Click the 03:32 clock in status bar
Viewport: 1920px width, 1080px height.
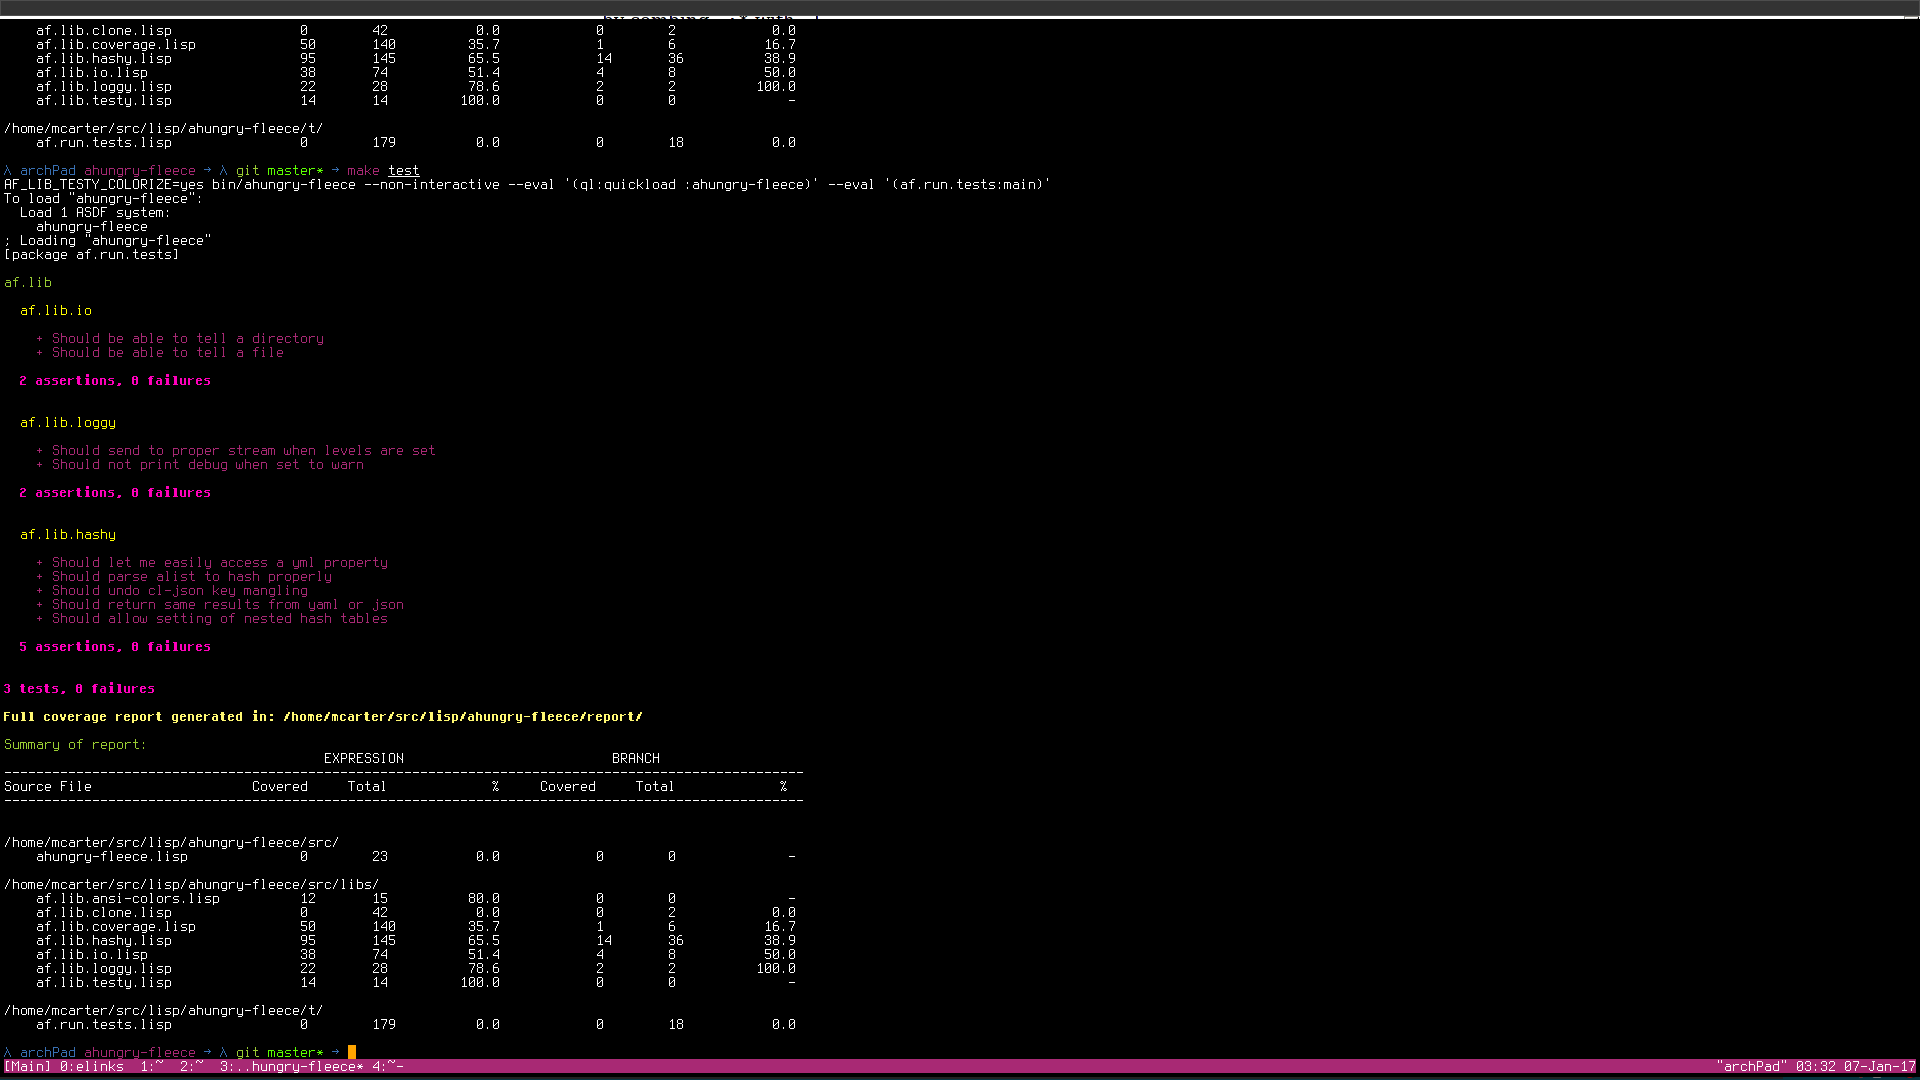(x=1815, y=1067)
